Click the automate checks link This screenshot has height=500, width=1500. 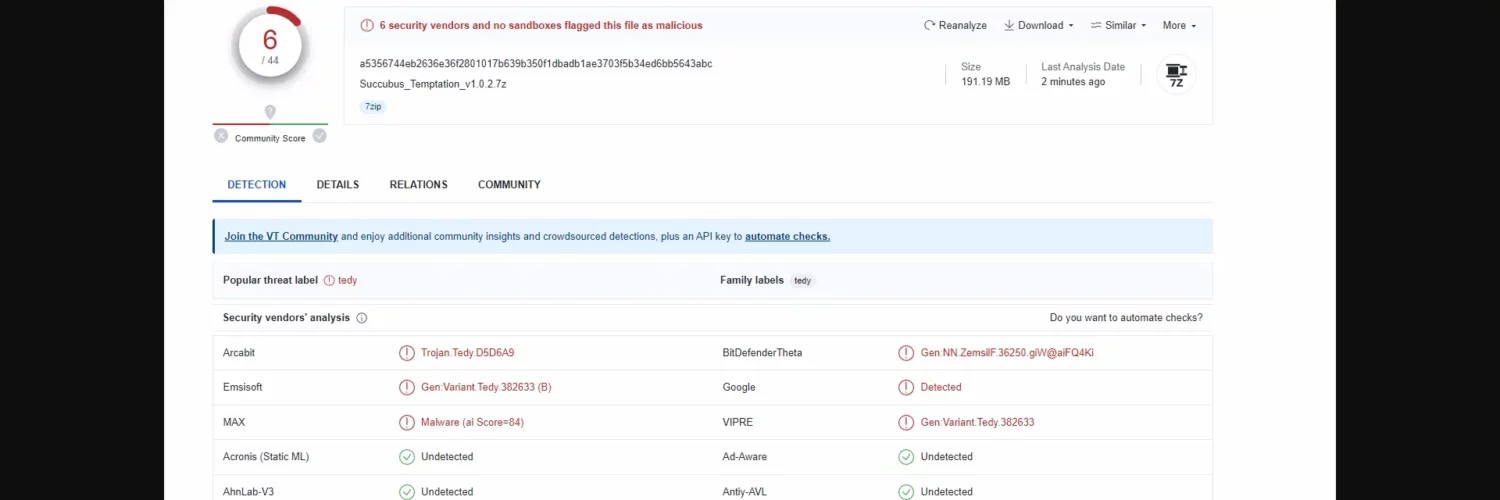pos(787,237)
